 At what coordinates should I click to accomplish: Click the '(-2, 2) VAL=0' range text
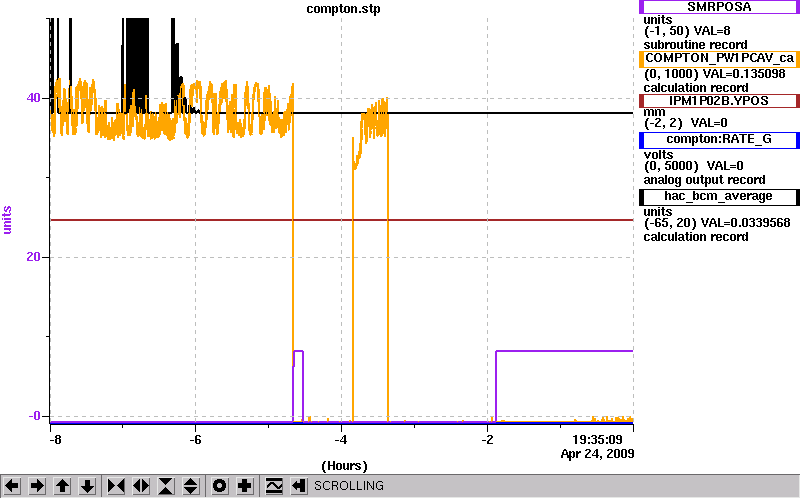pos(686,123)
